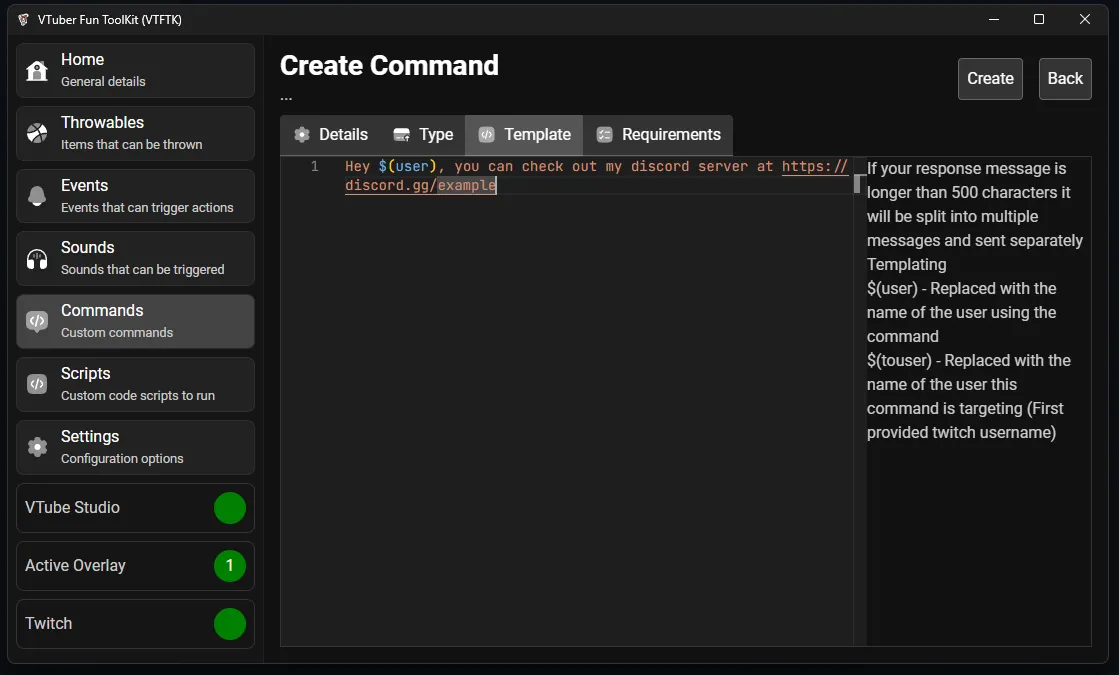This screenshot has width=1119, height=675.
Task: Click the discord.gg/example link in the editor
Action: coord(420,186)
